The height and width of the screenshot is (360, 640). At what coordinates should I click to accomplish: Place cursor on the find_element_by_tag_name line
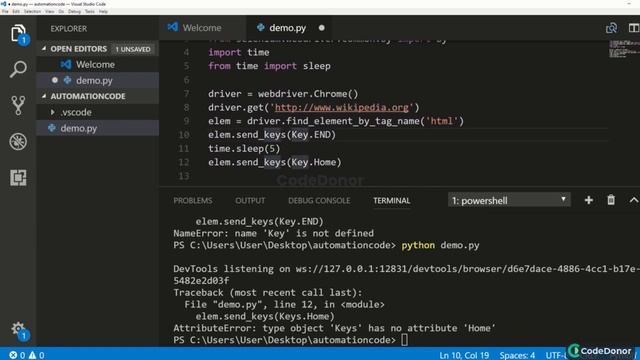[336, 121]
